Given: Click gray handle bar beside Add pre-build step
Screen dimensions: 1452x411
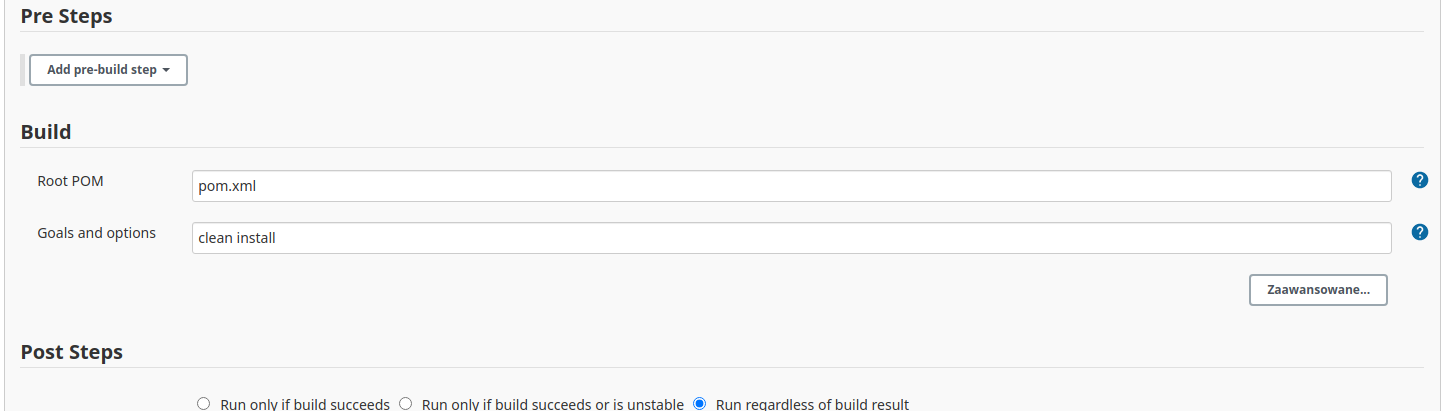Looking at the screenshot, I should pos(23,70).
